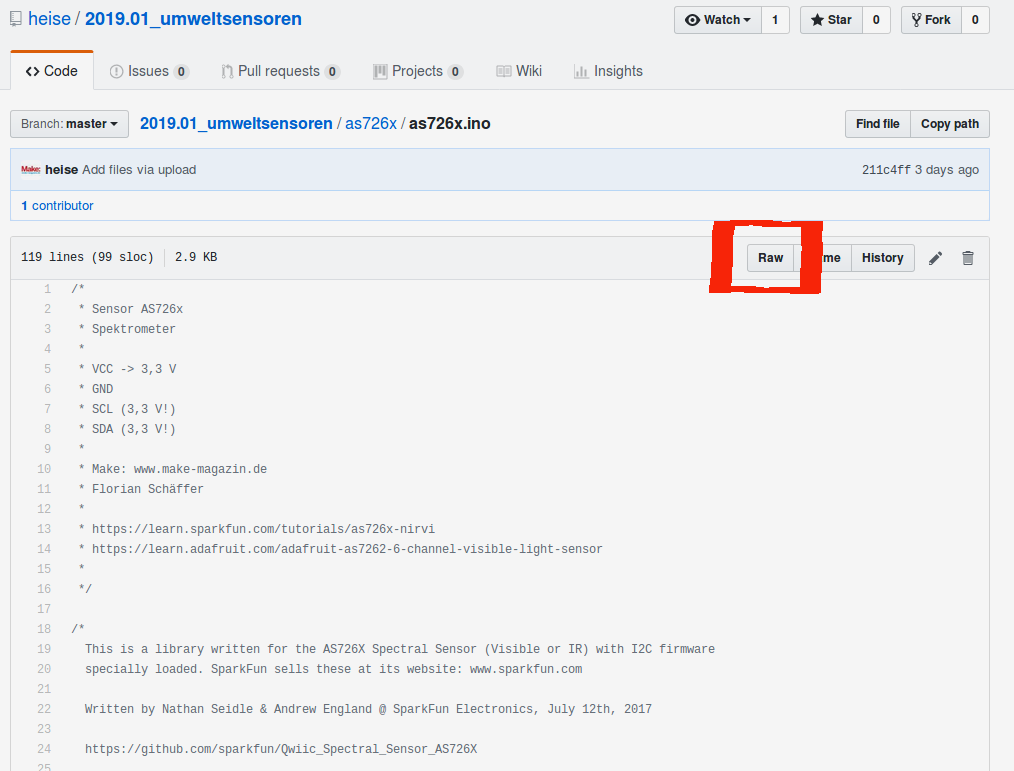Select line number 13

tap(44, 529)
